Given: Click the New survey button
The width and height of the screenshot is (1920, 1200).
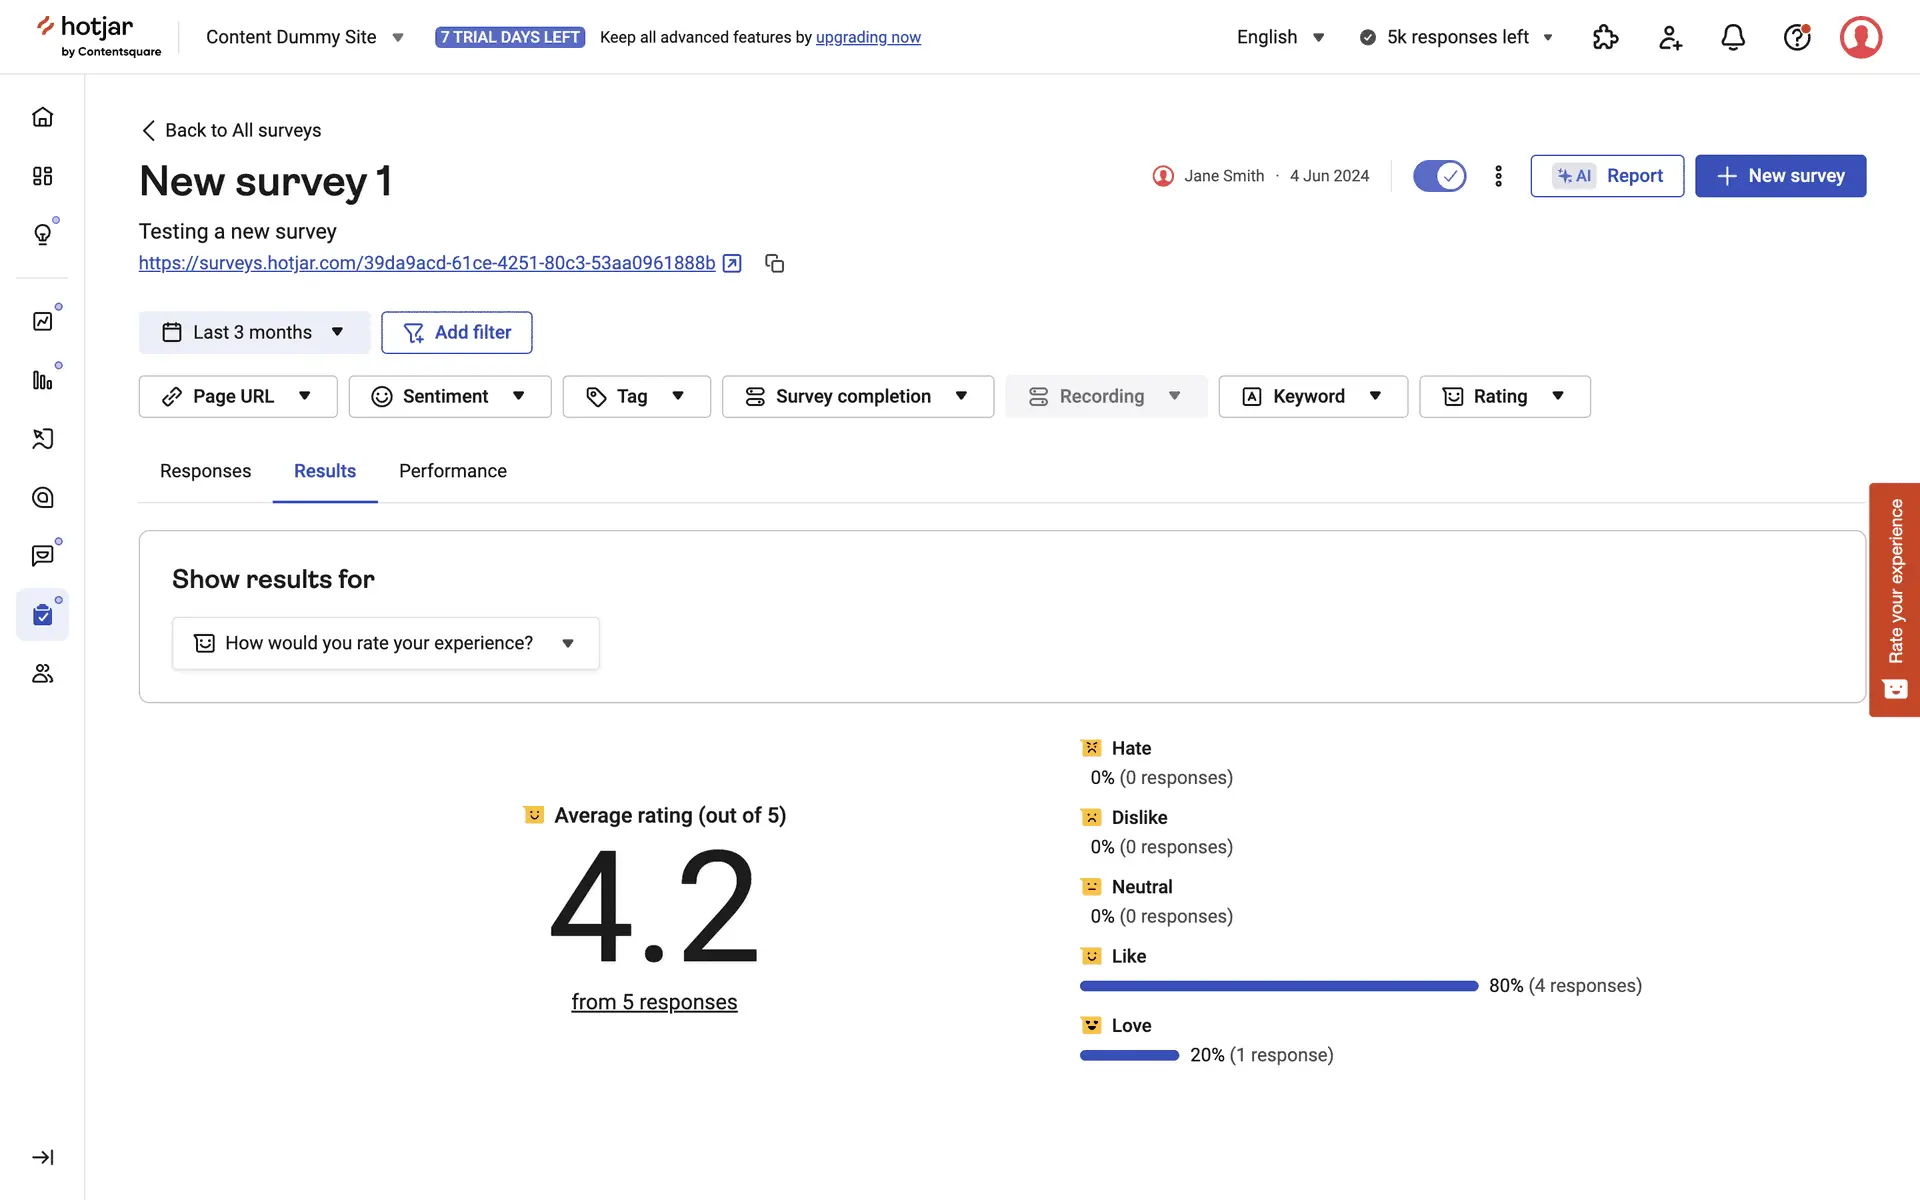Looking at the screenshot, I should point(1780,176).
